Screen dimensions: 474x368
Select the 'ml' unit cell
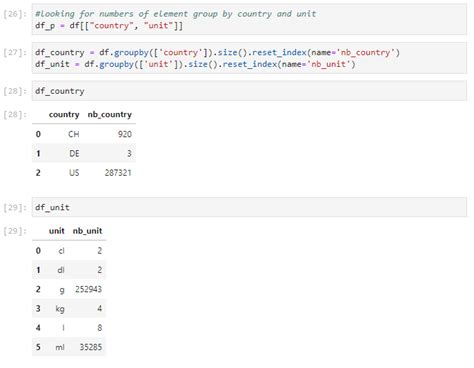point(60,347)
